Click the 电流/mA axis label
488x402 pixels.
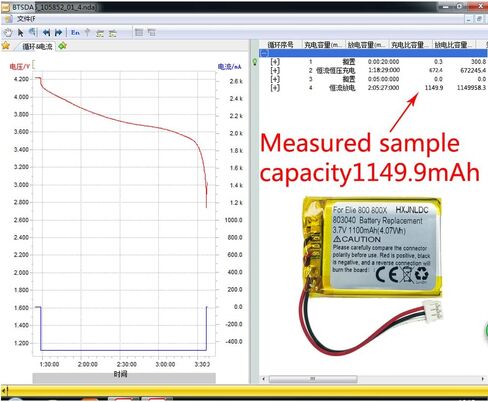click(230, 67)
